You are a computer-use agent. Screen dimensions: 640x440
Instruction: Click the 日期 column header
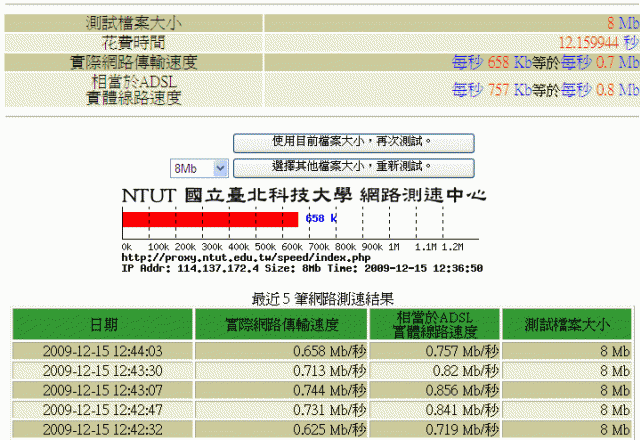102,324
